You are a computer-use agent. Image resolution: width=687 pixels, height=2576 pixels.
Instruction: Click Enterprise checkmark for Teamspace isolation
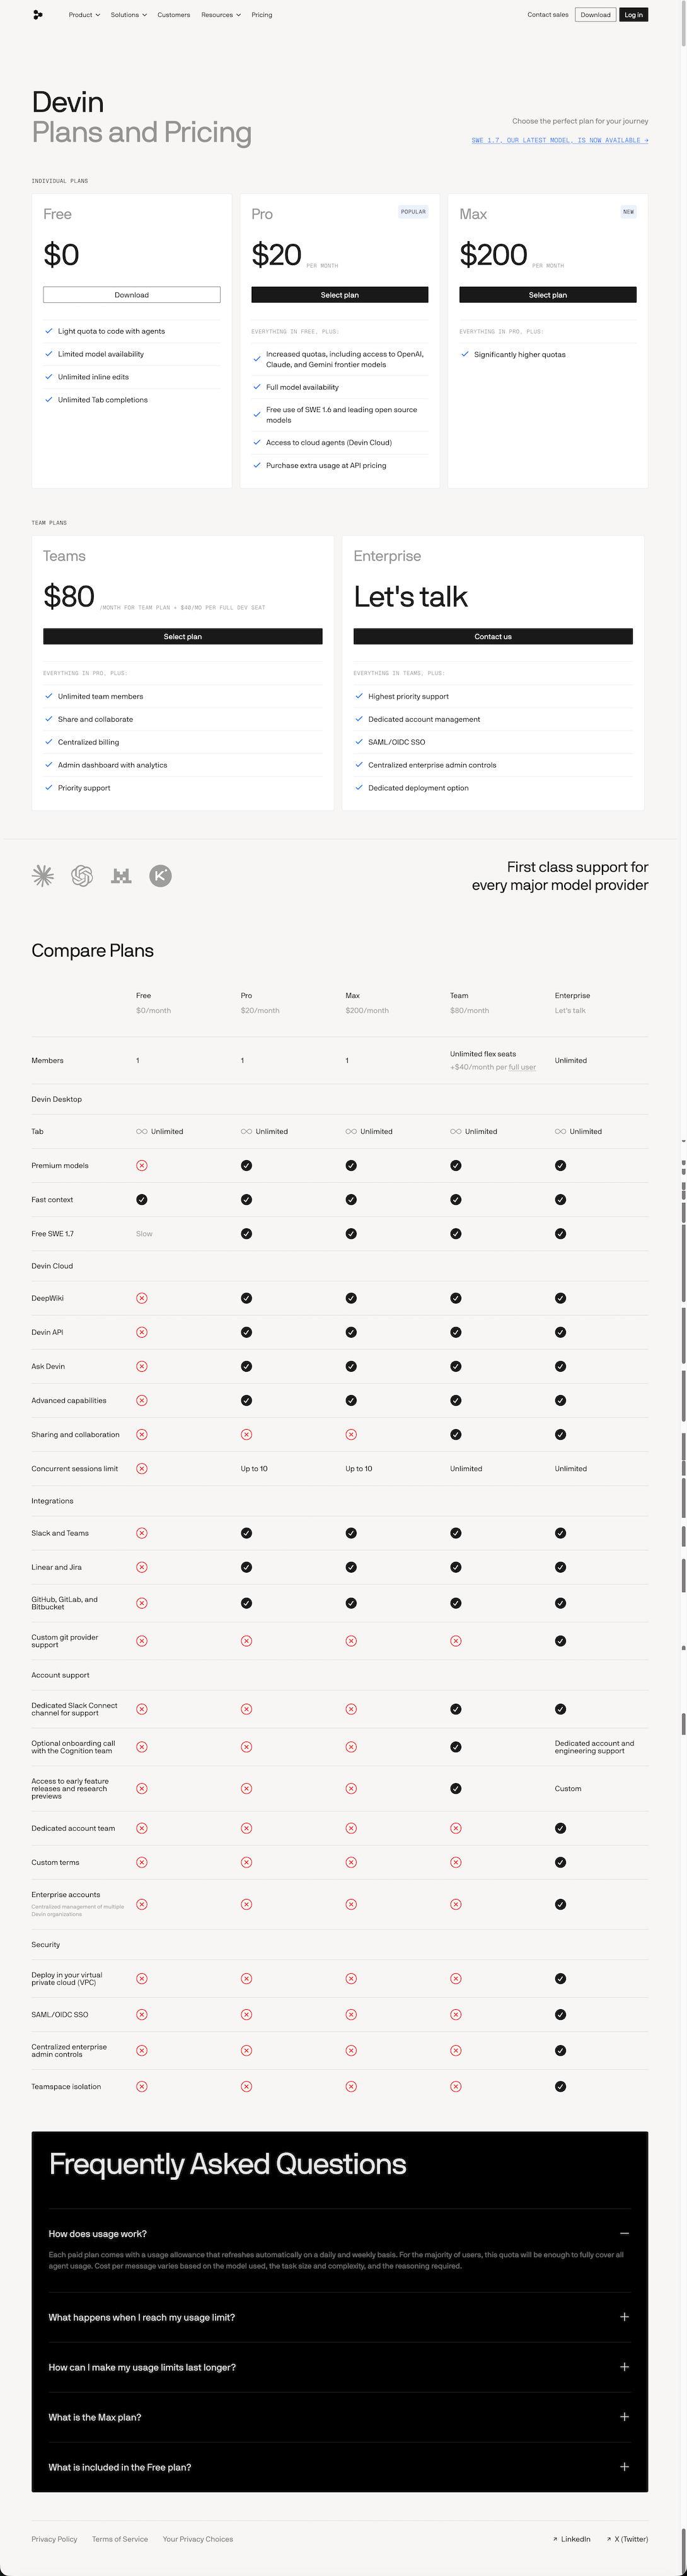(560, 2086)
